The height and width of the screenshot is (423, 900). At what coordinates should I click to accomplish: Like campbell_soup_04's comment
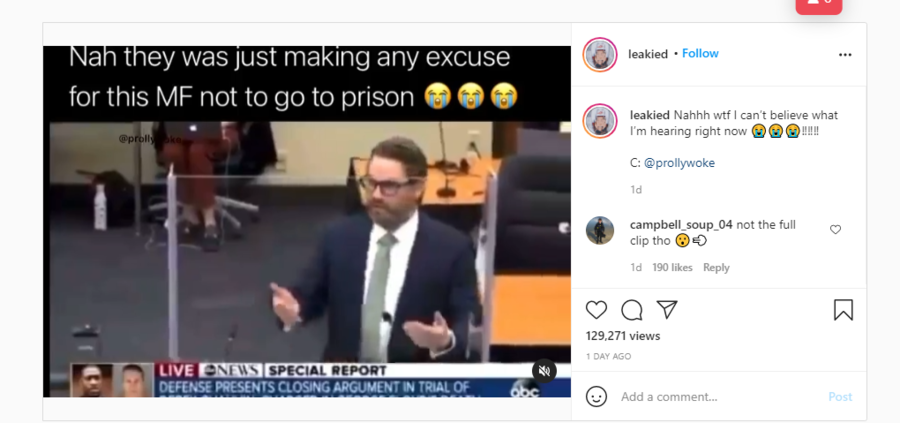point(835,230)
